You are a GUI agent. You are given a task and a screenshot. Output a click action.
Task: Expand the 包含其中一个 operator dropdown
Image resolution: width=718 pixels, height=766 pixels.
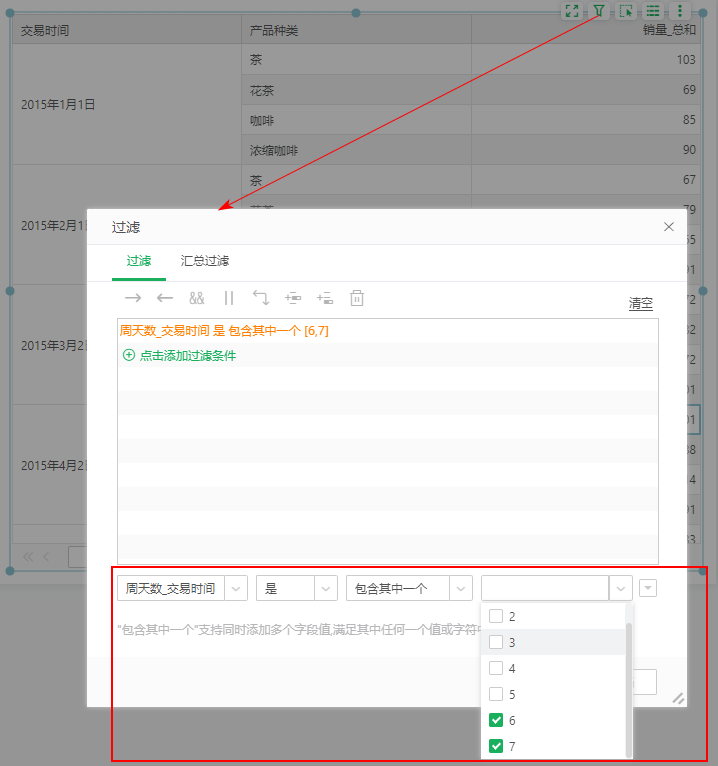pyautogui.click(x=461, y=589)
